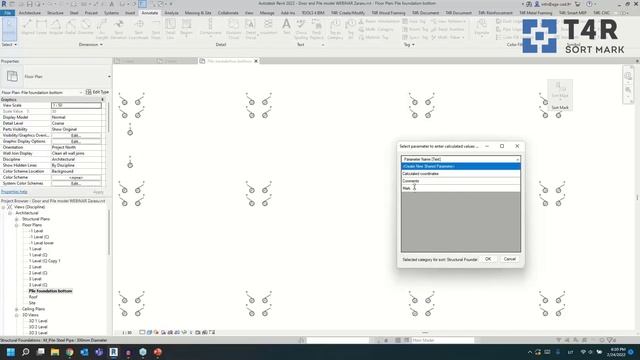The image size is (640, 360).
Task: Click the Spot Coordinate tool
Action: point(138,29)
